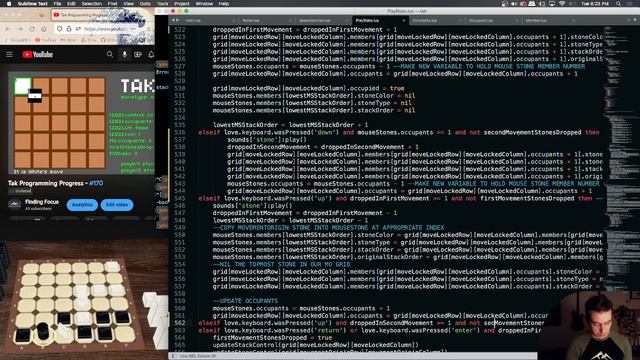Click browser forward arrow button
The width and height of the screenshot is (640, 360).
(x=20, y=29)
